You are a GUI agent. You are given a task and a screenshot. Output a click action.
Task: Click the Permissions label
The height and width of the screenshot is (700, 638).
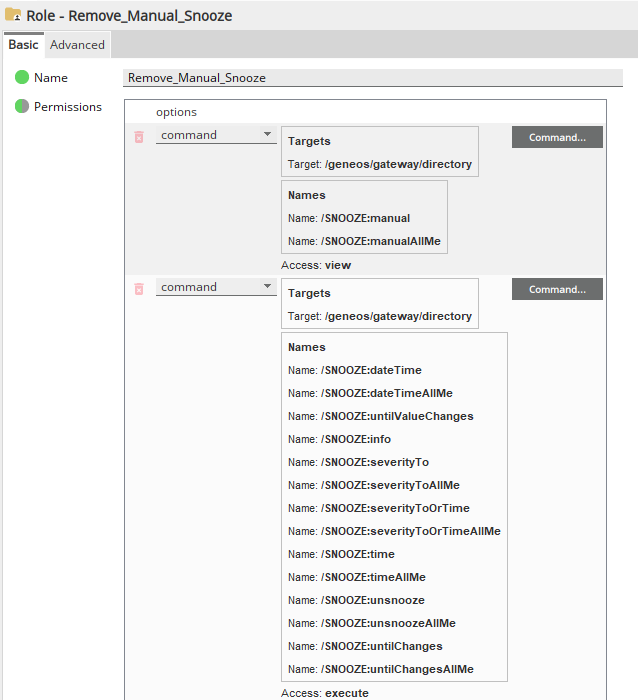[68, 107]
